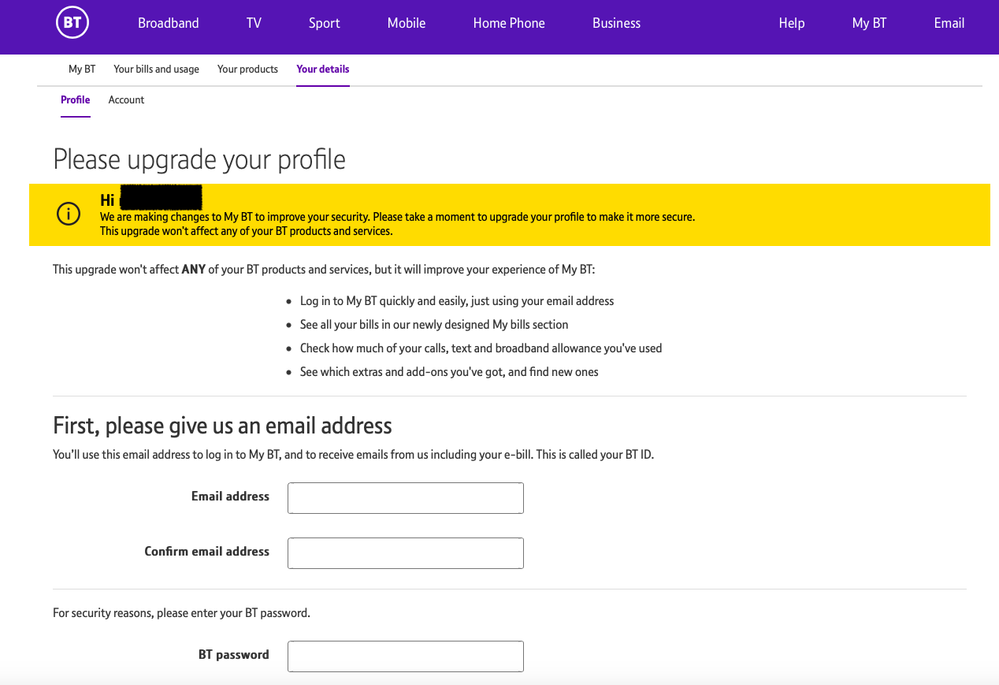The height and width of the screenshot is (685, 999).
Task: Go to the Sport section
Action: pos(324,23)
